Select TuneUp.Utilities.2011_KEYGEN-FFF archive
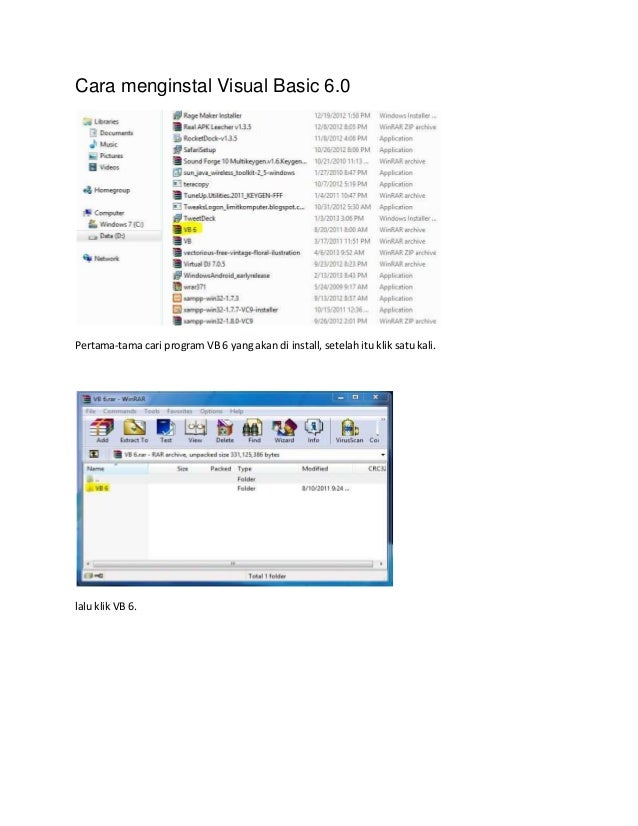This screenshot has width=638, height=826. pyautogui.click(x=228, y=195)
